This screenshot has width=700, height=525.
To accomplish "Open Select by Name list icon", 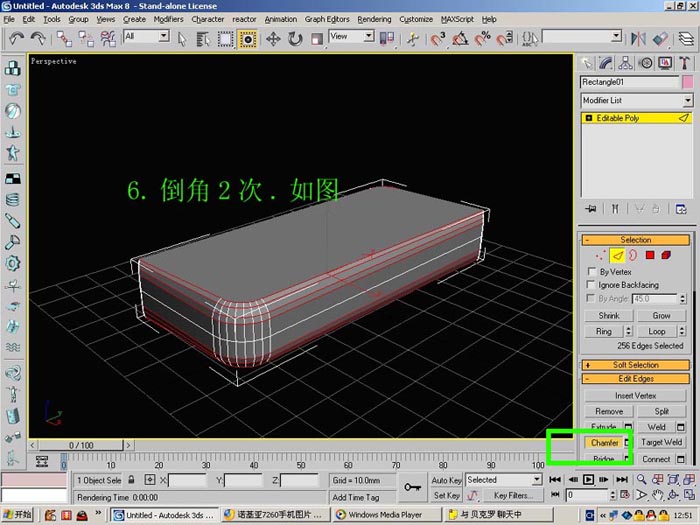I will coord(203,39).
